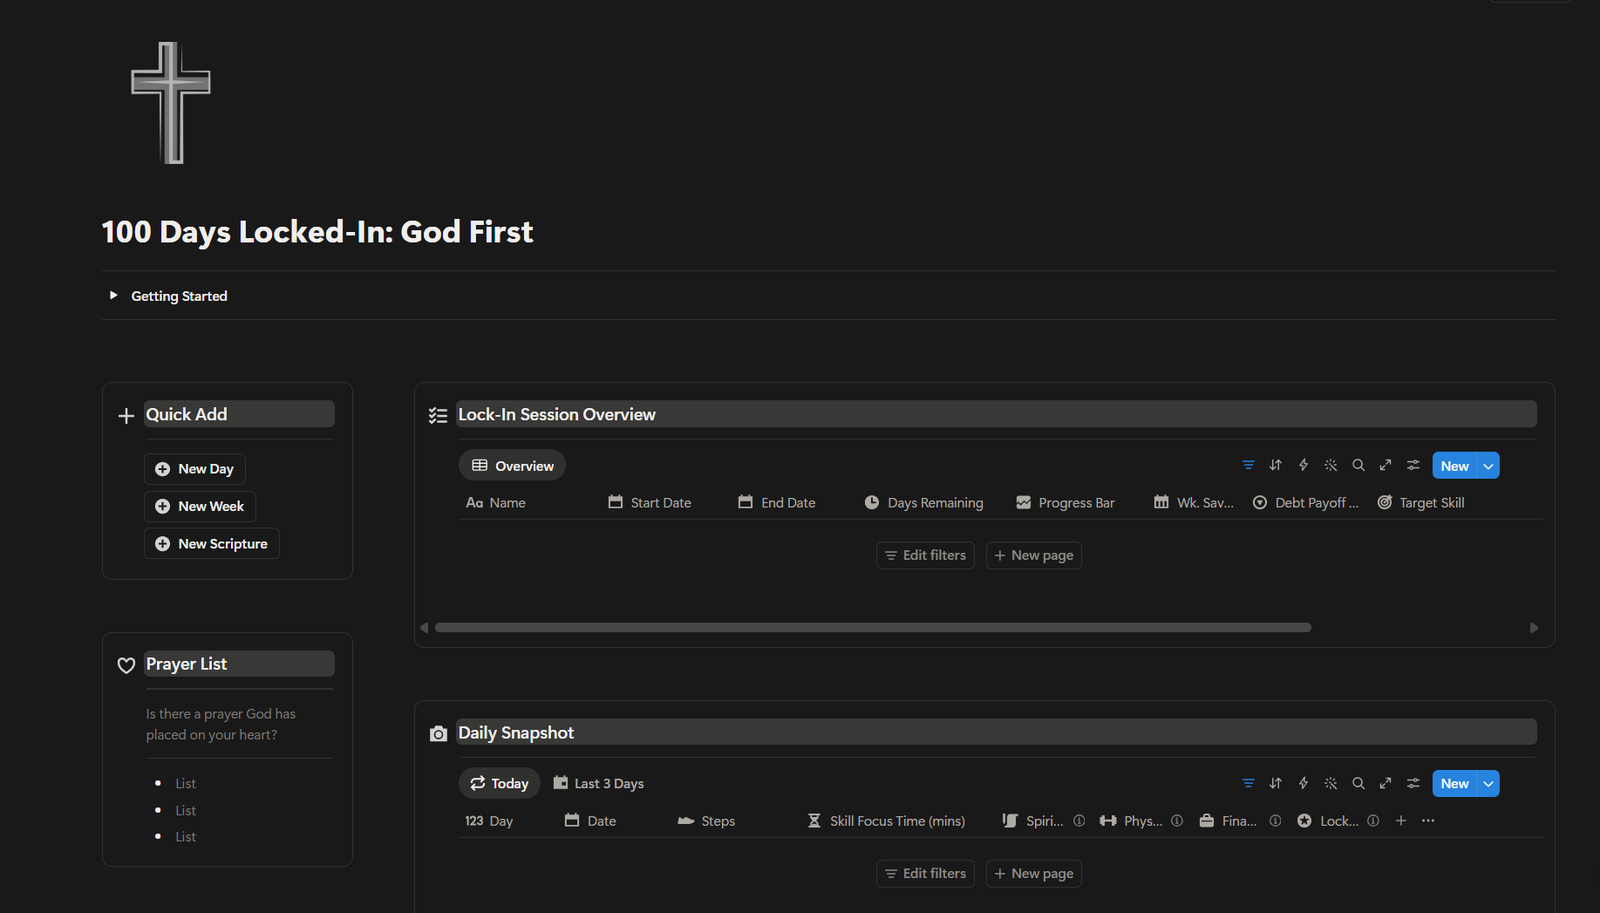
Task: Click the checklist icon beside Lock-In Session Overview
Action: pyautogui.click(x=438, y=416)
